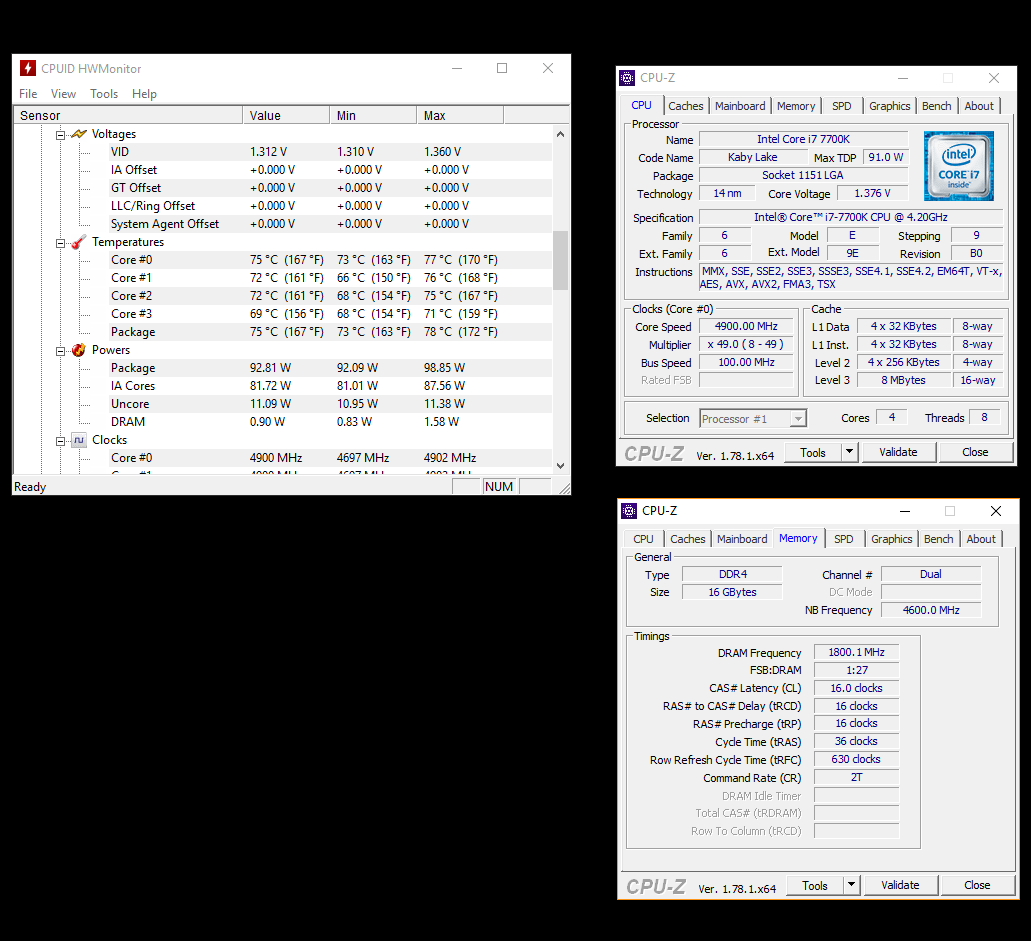Open the Tools menu in HWMonitor
The width and height of the screenshot is (1031, 941).
tap(104, 94)
